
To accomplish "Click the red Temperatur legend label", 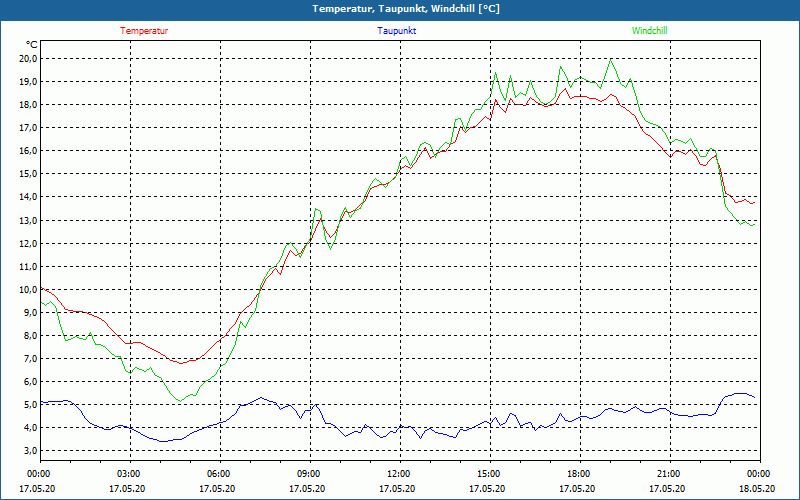I will point(144,31).
